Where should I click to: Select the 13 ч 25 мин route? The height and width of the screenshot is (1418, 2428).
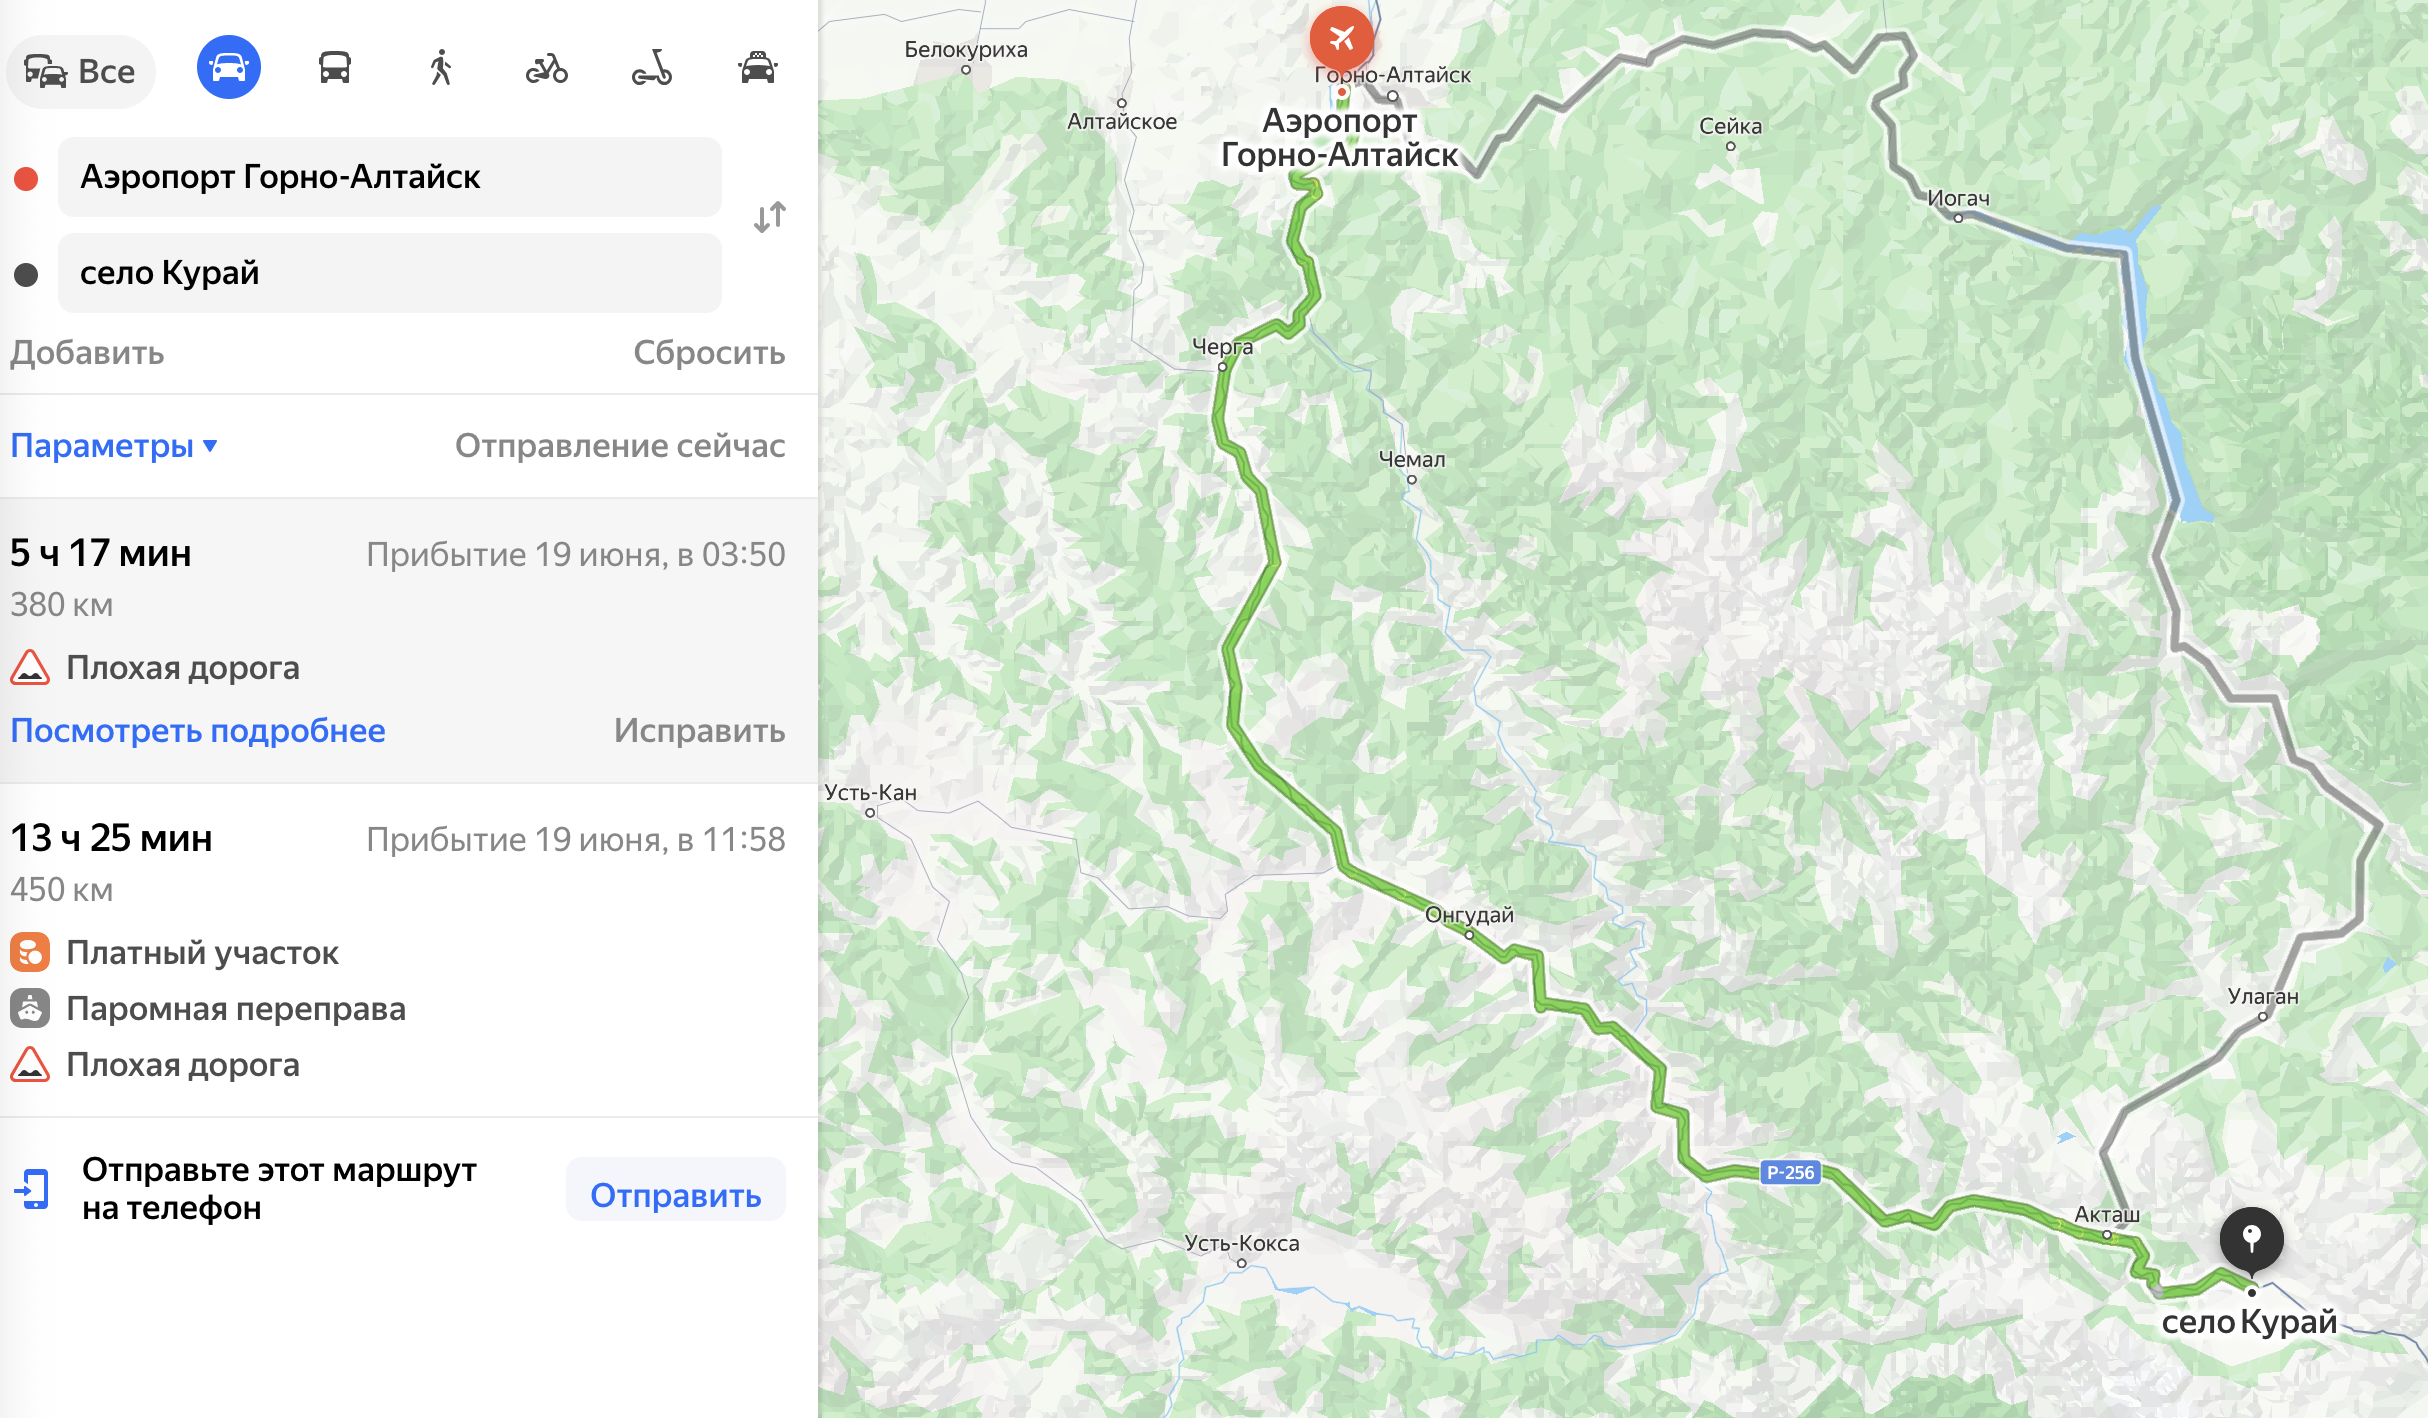coord(409,950)
